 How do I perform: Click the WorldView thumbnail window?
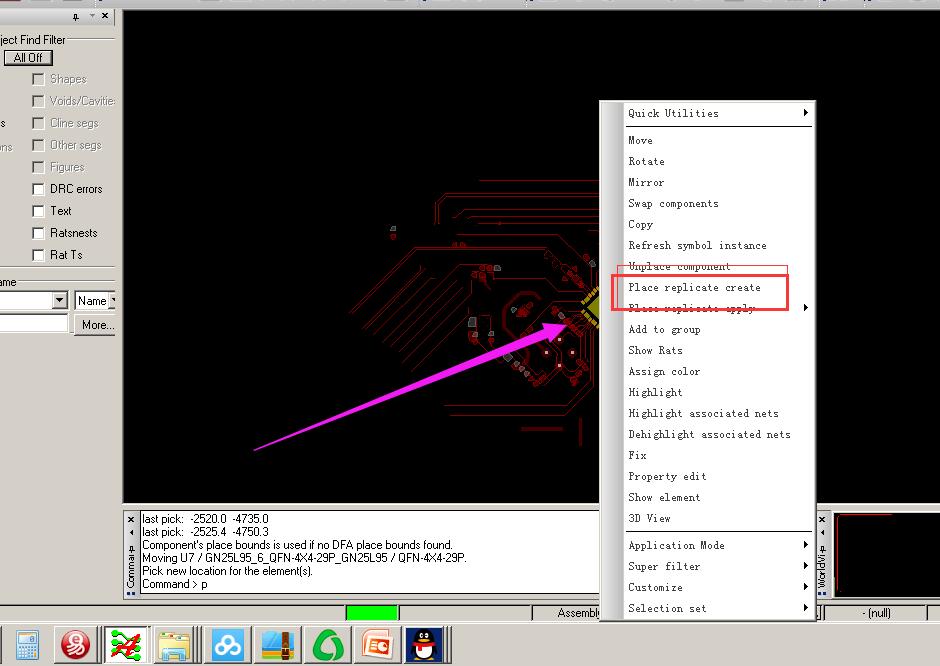click(x=887, y=555)
